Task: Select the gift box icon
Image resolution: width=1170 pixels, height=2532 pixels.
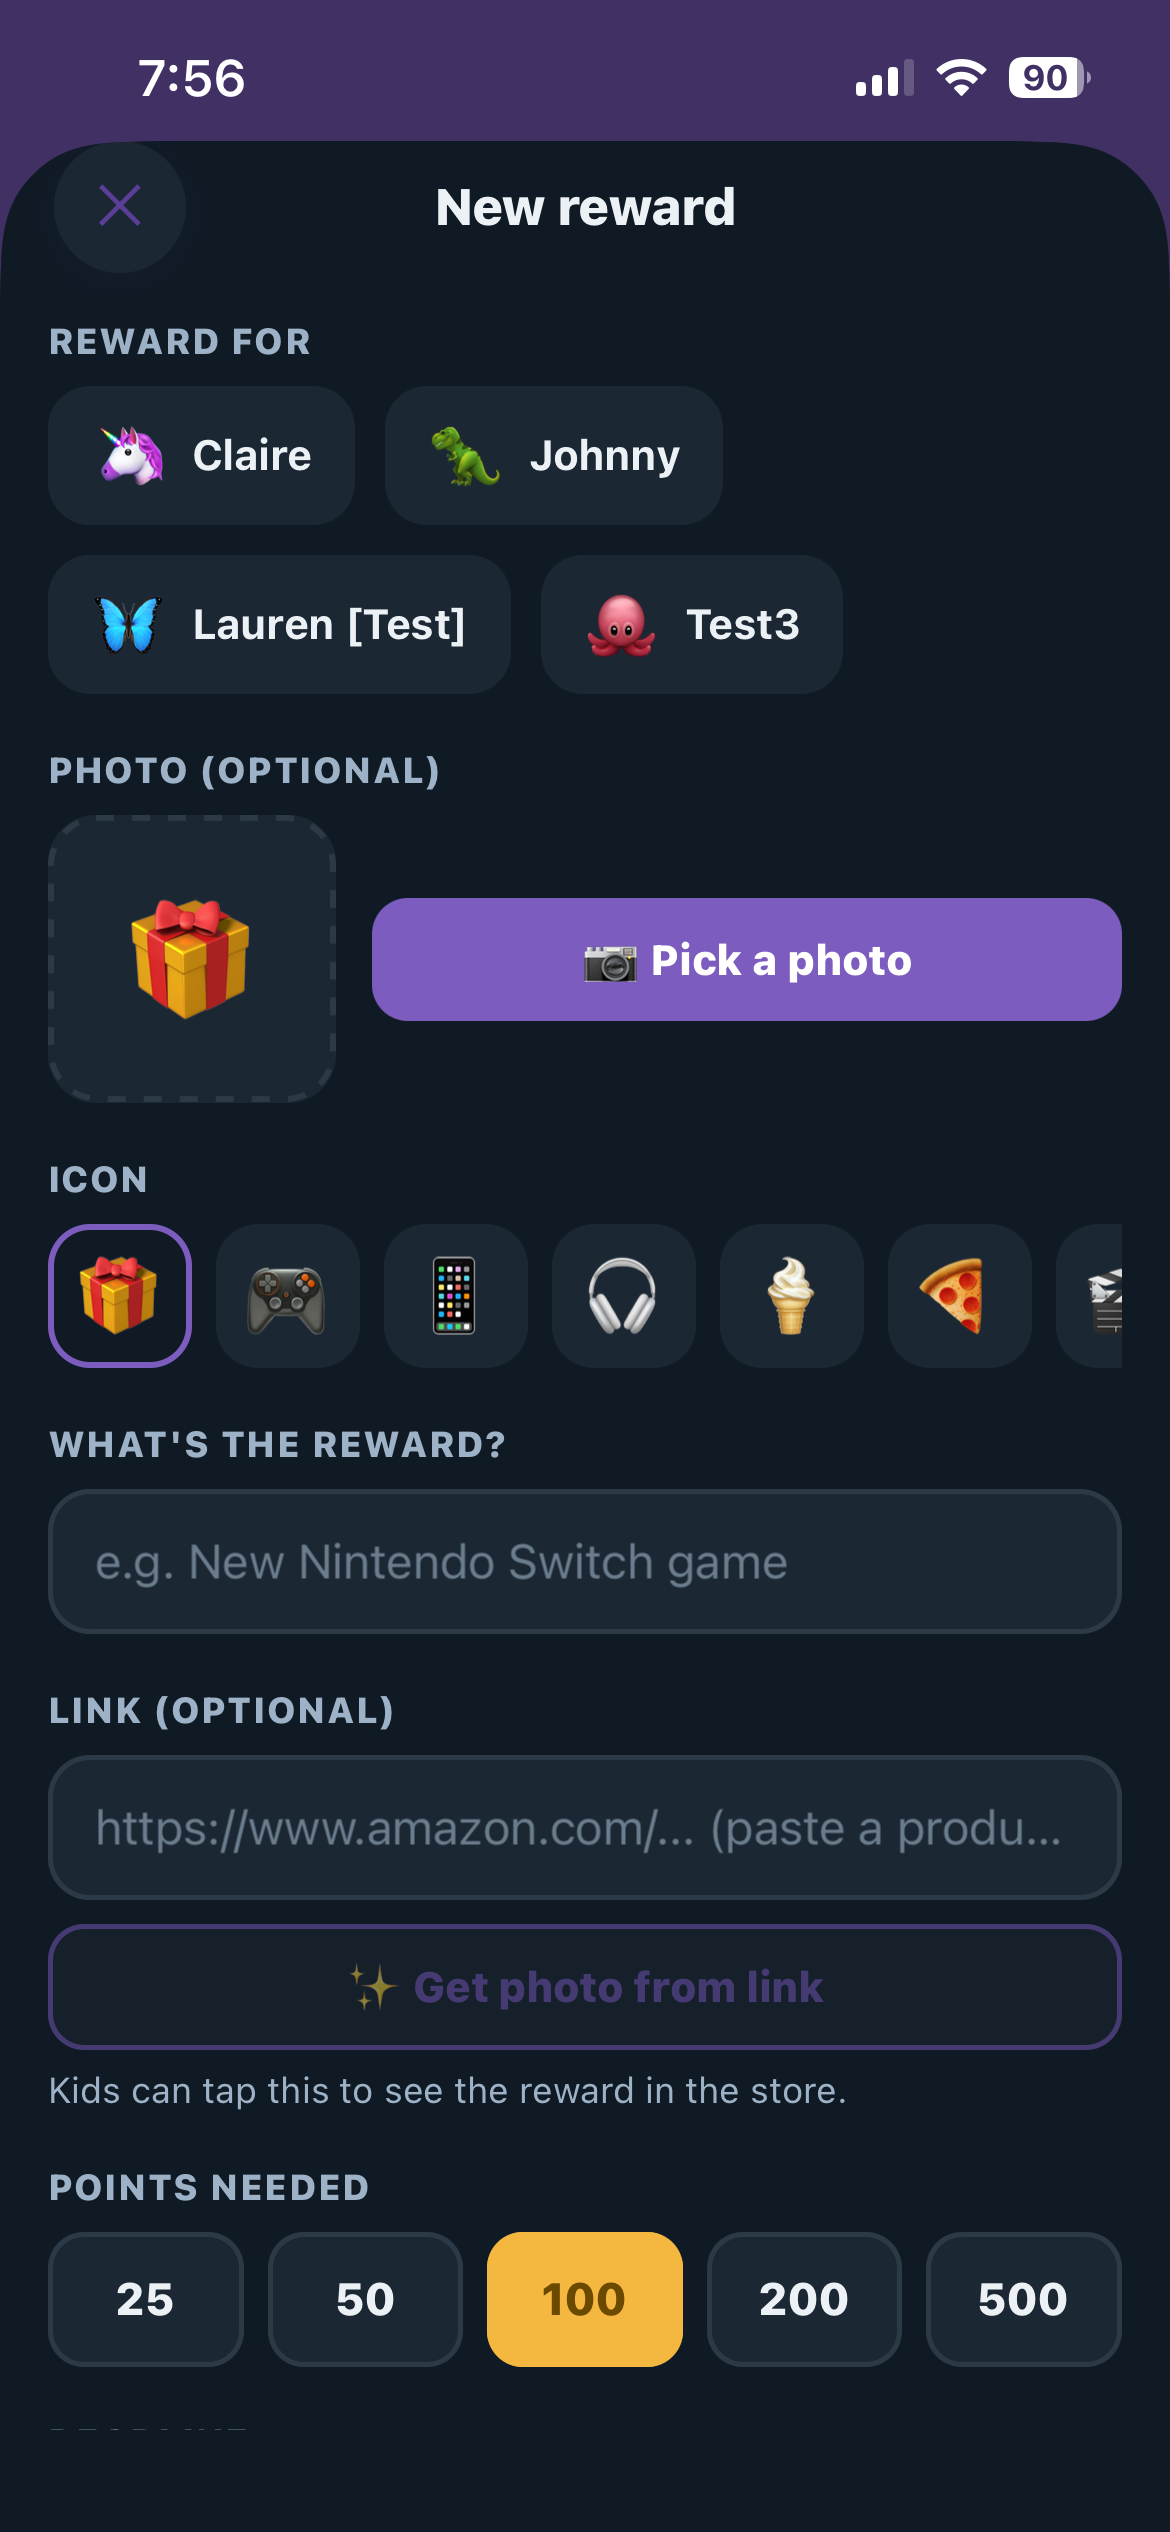Action: tap(120, 1295)
